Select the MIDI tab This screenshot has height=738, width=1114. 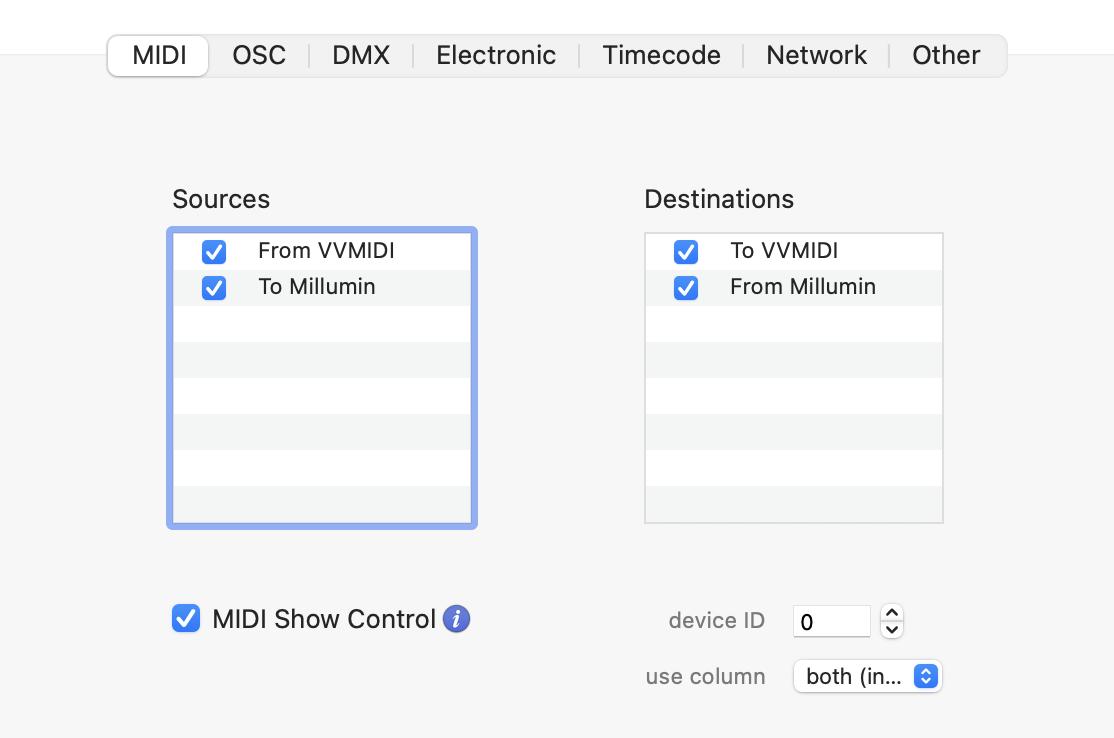[x=159, y=55]
